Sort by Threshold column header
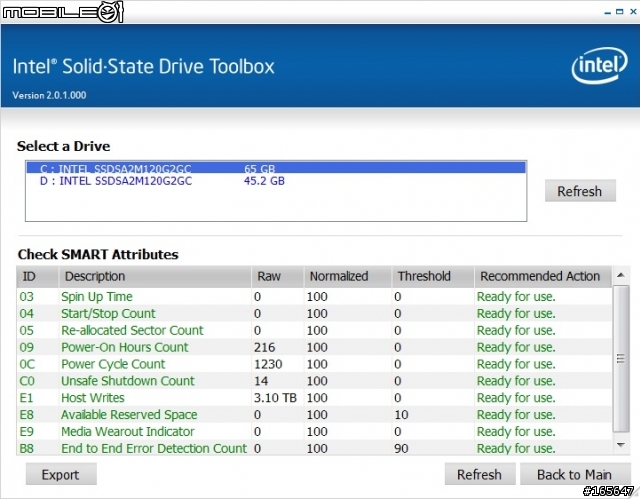The height and width of the screenshot is (499, 640). [431, 277]
